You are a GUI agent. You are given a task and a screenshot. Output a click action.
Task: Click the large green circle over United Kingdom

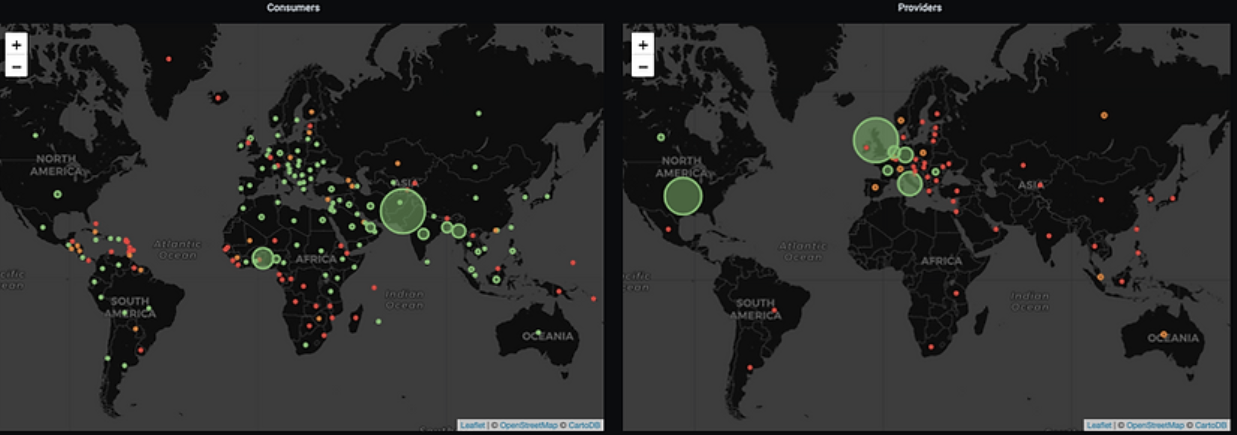[876, 139]
